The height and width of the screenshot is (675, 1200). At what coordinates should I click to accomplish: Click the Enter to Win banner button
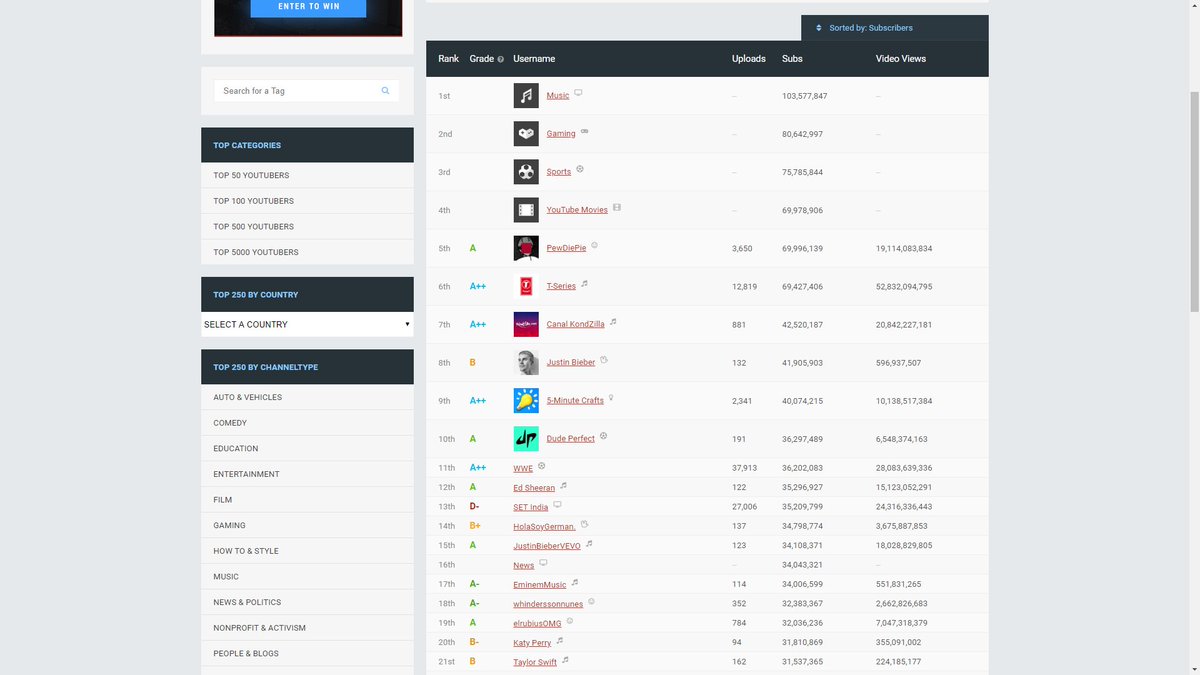coord(308,7)
